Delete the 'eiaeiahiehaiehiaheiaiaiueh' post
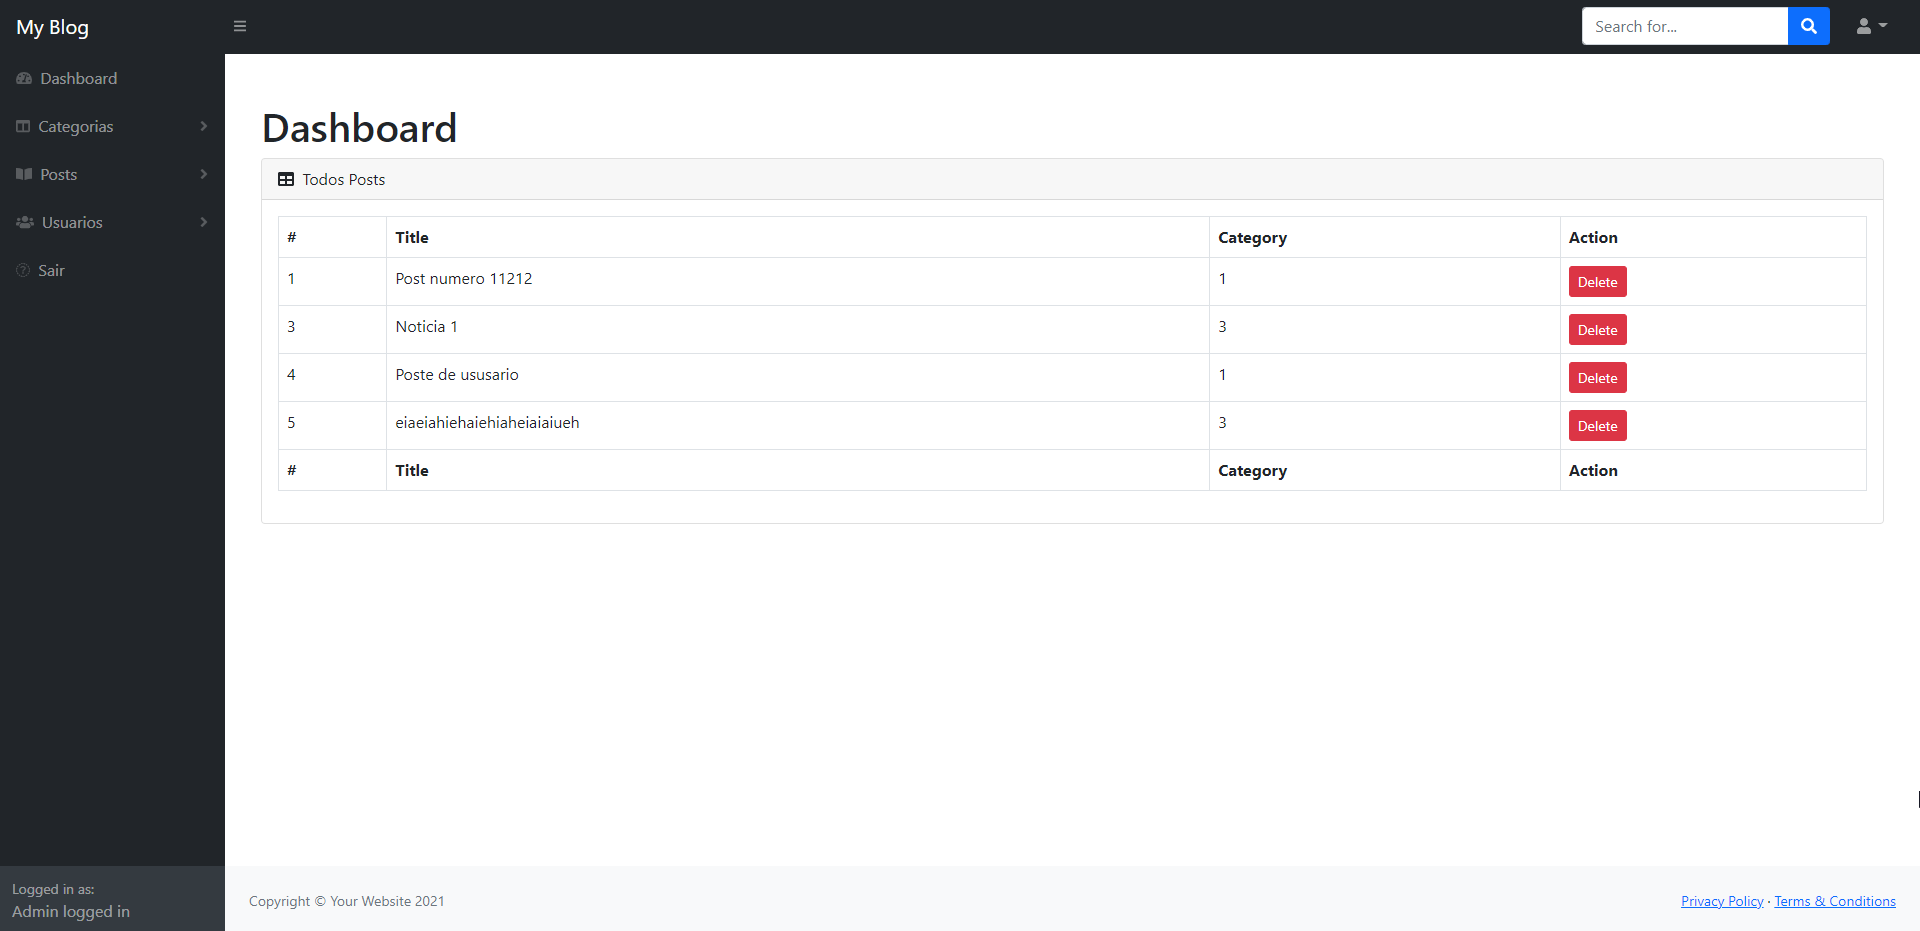The image size is (1920, 931). (x=1597, y=426)
